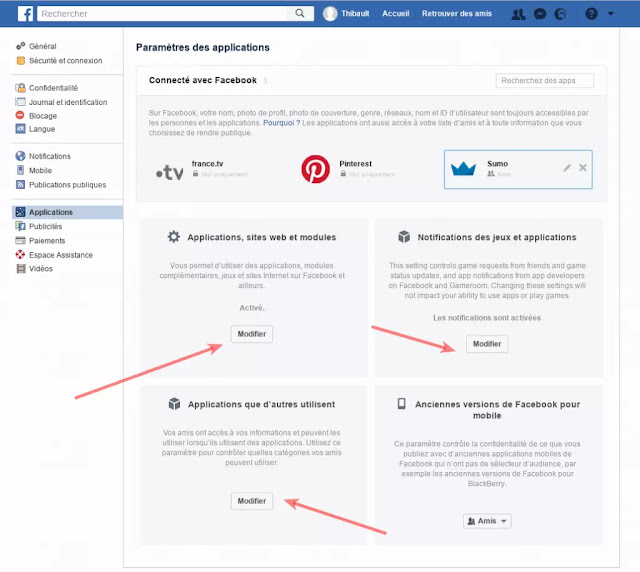
Task: Expand the account menu arrow
Action: 611,13
